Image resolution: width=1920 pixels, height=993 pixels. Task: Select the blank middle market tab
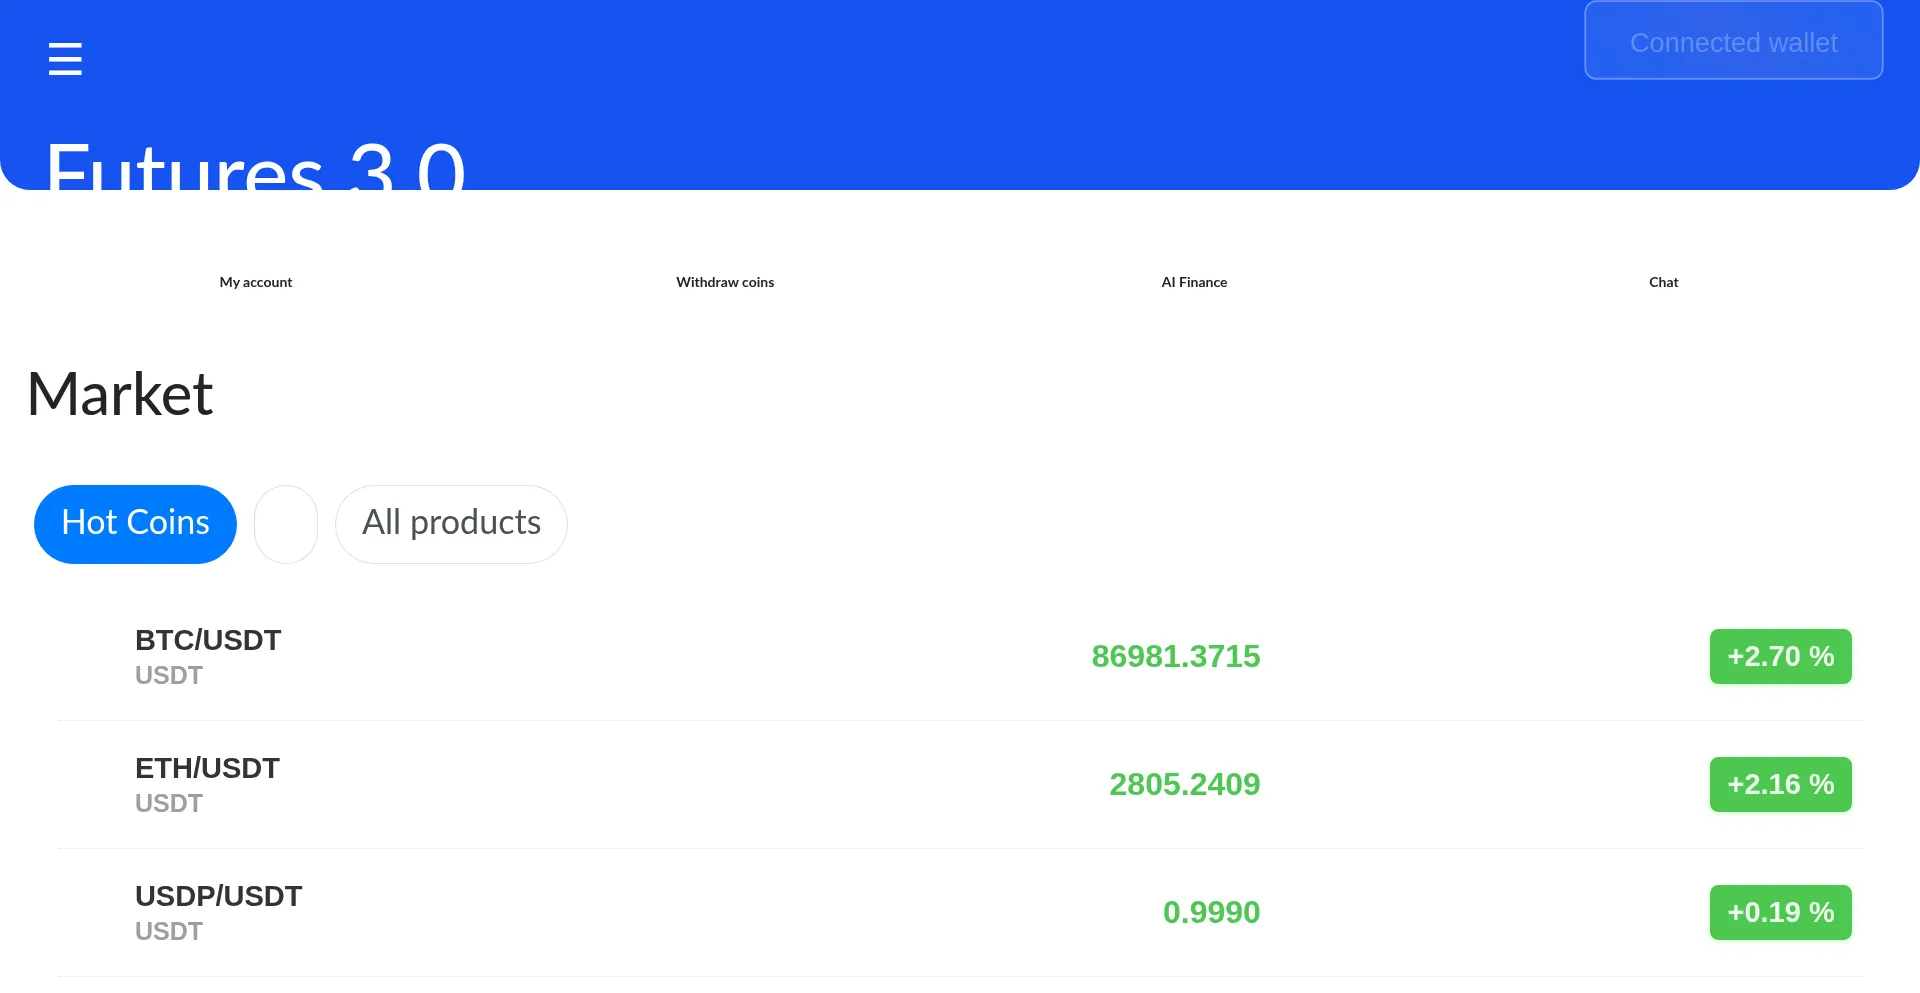click(286, 524)
